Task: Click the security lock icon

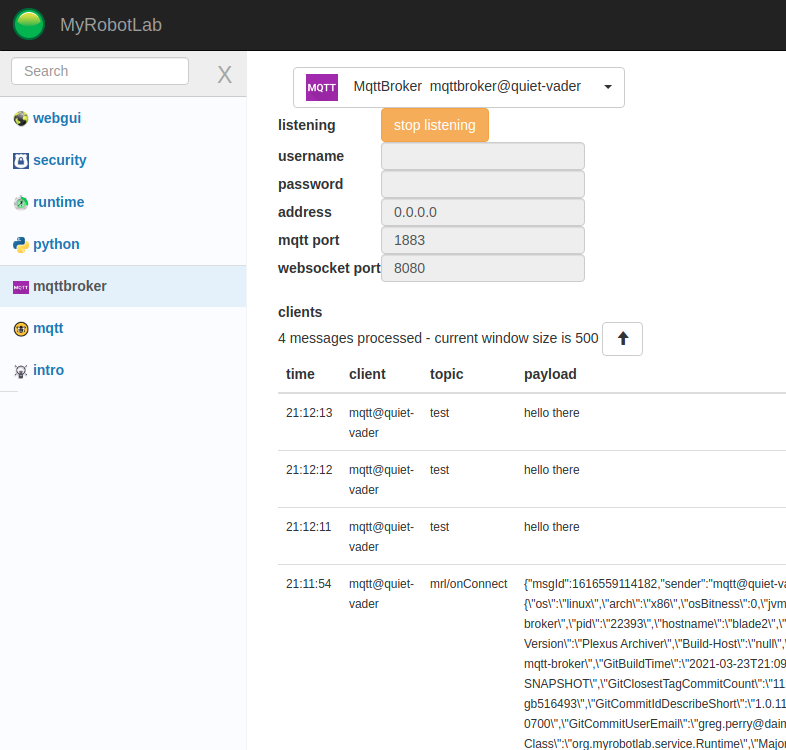Action: tap(21, 160)
